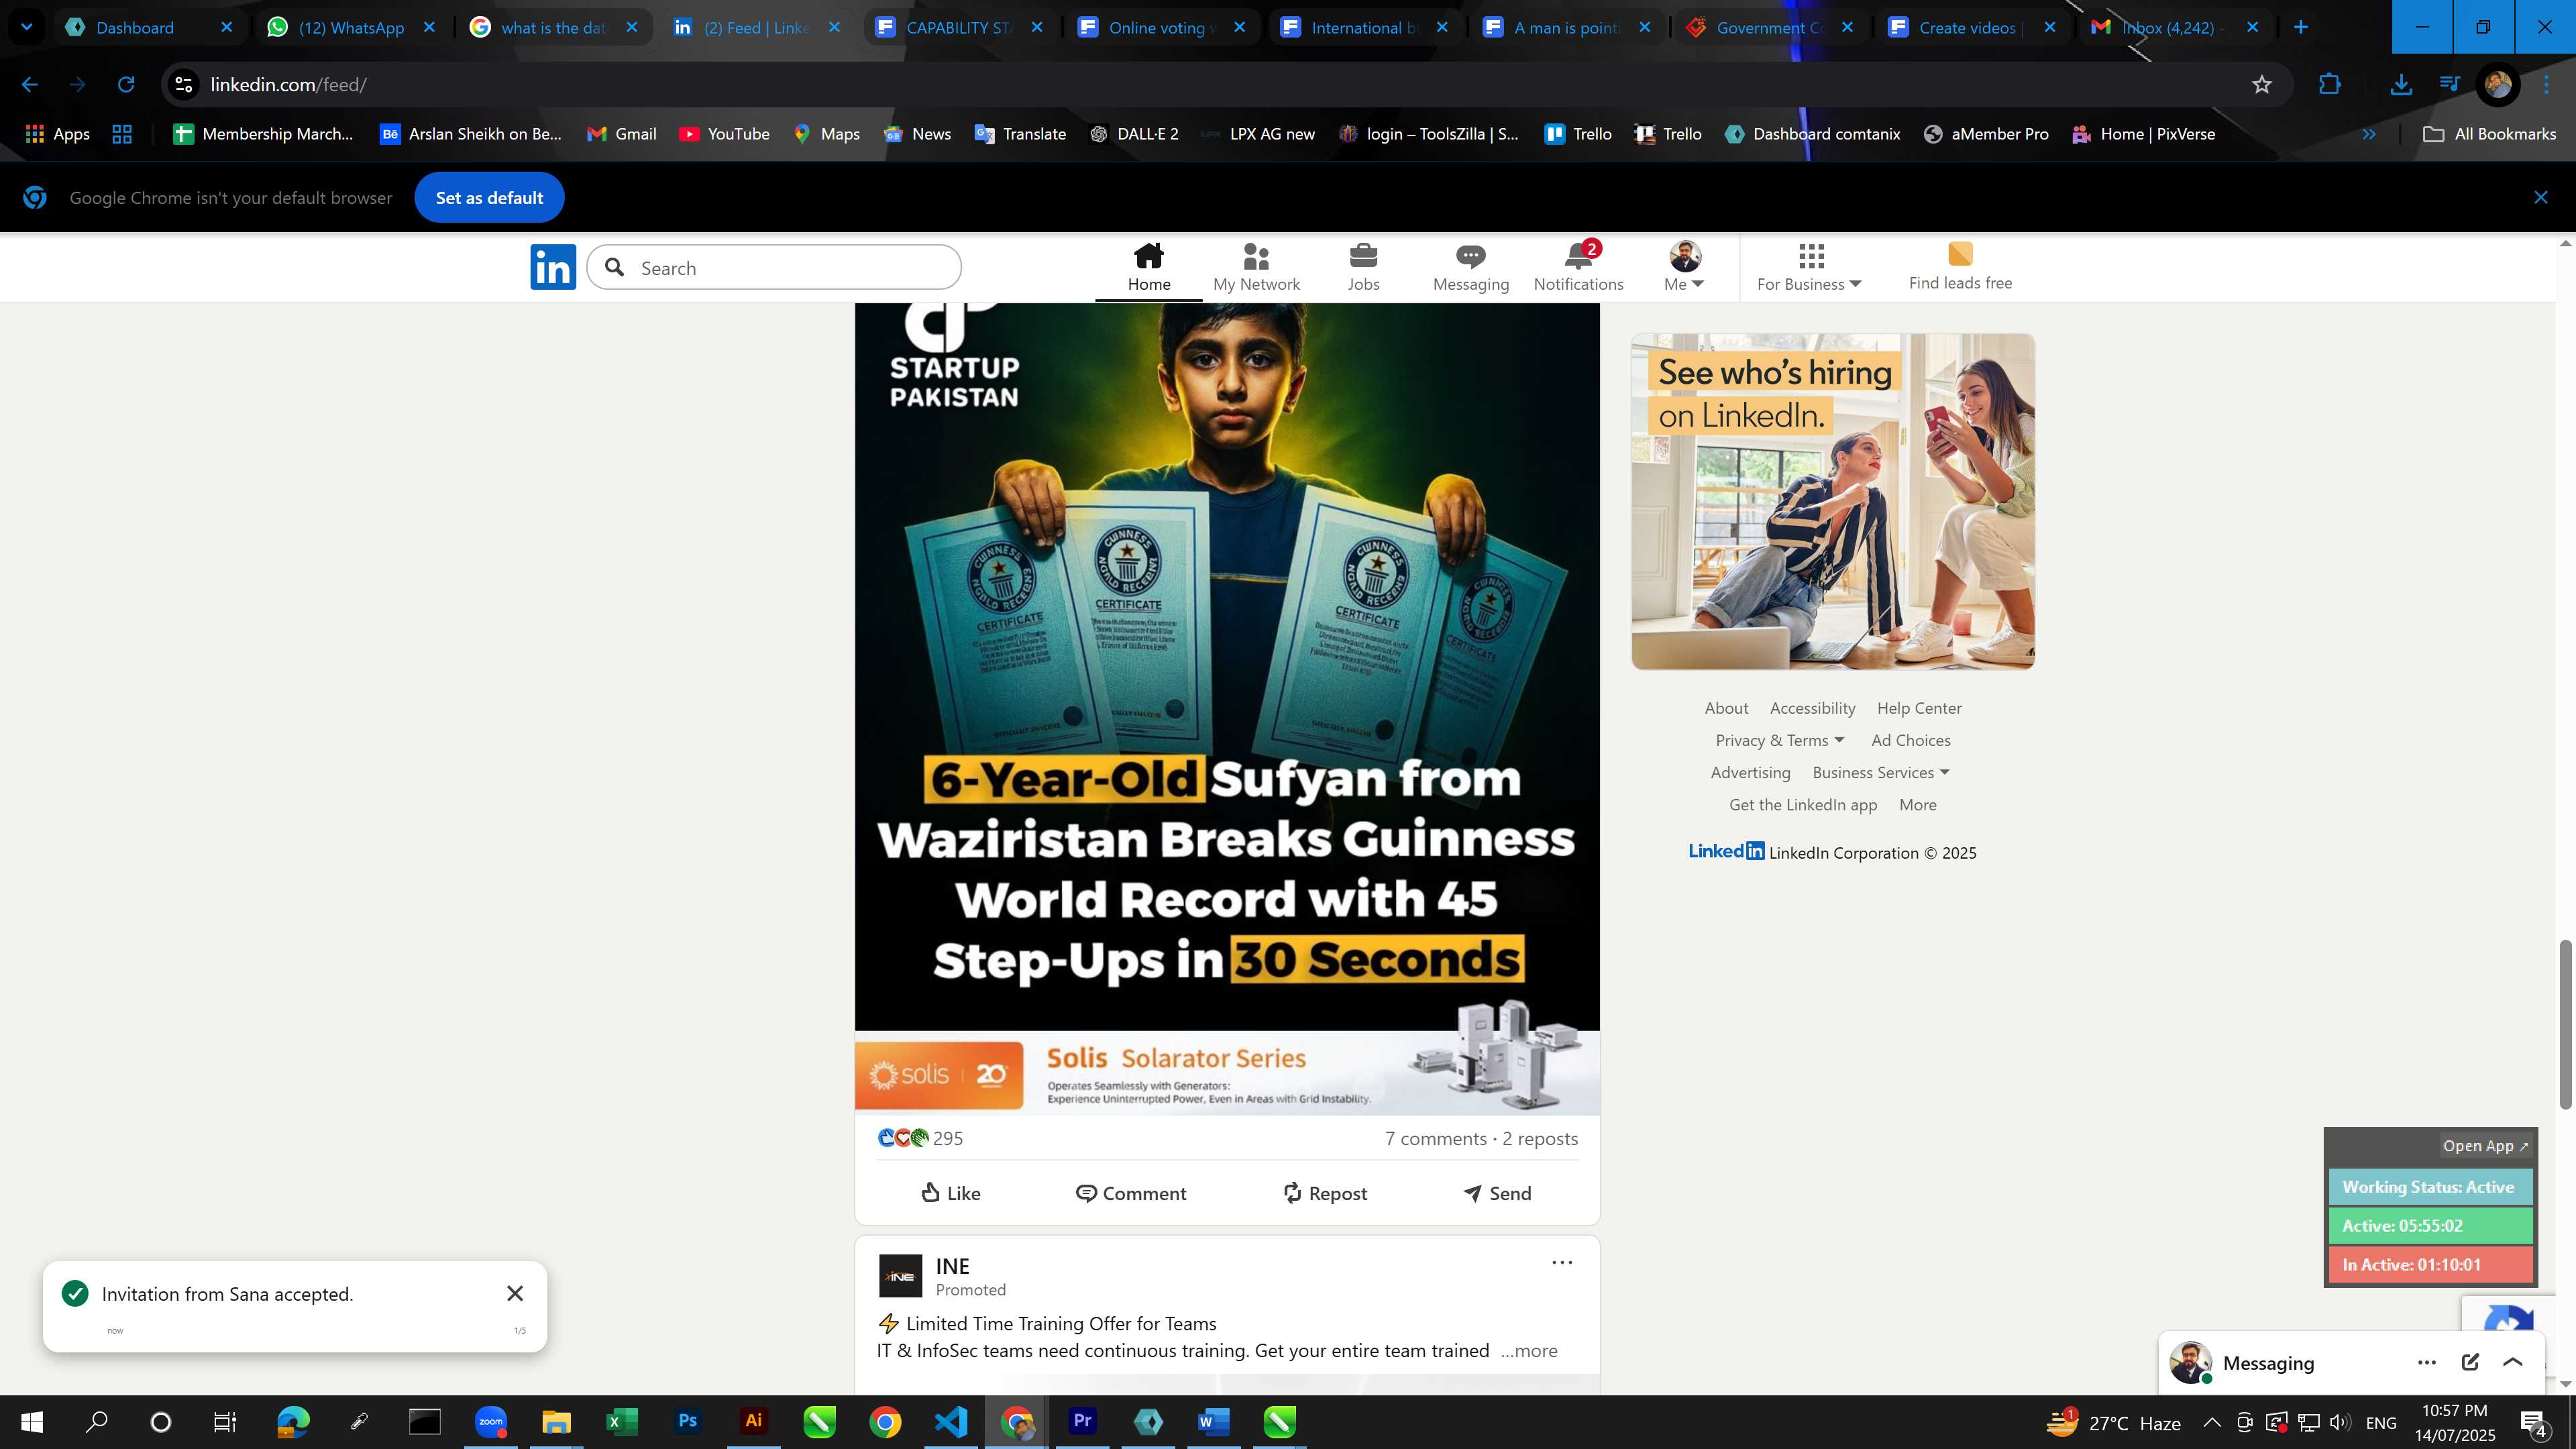
Task: Switch to Online voting browser tab
Action: tap(1160, 27)
